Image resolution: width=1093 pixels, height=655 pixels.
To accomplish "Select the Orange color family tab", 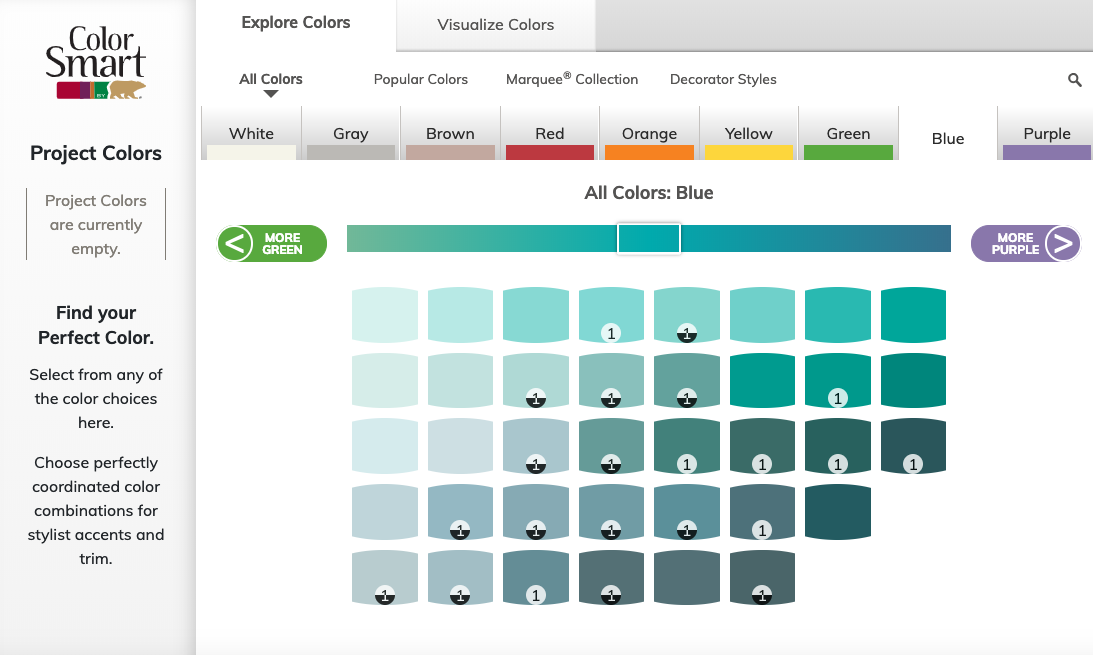I will point(649,134).
